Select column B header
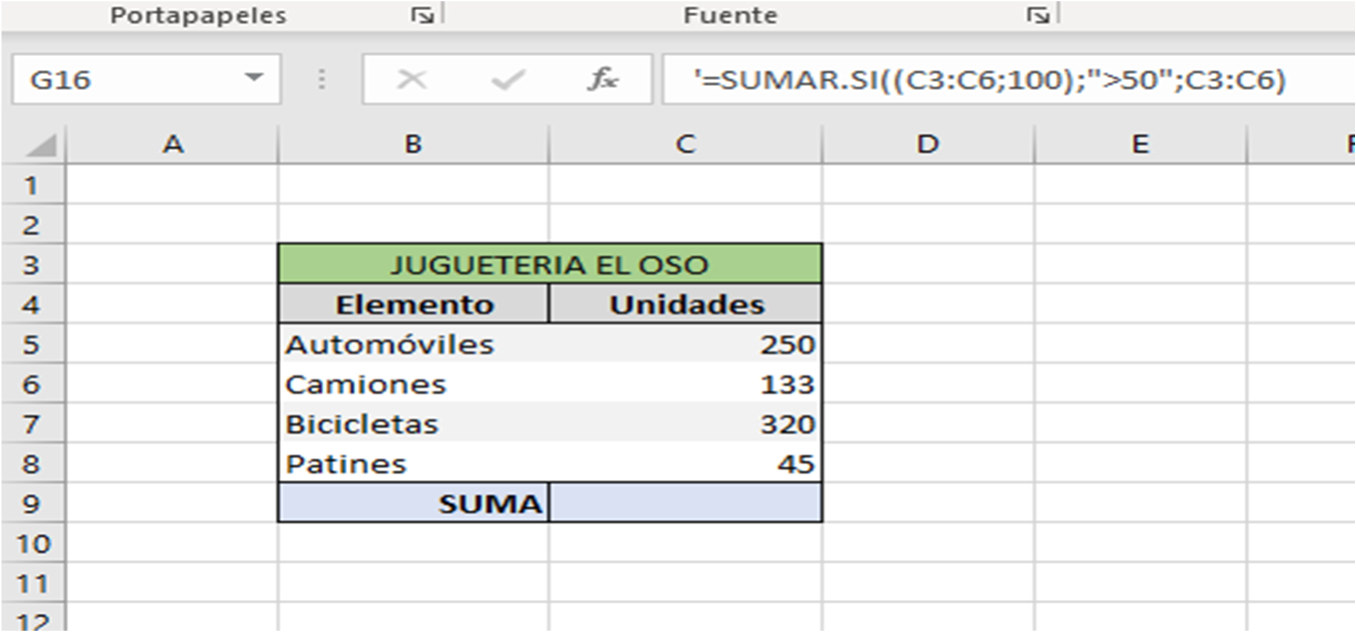Screen dimensions: 1356x632 click(413, 145)
